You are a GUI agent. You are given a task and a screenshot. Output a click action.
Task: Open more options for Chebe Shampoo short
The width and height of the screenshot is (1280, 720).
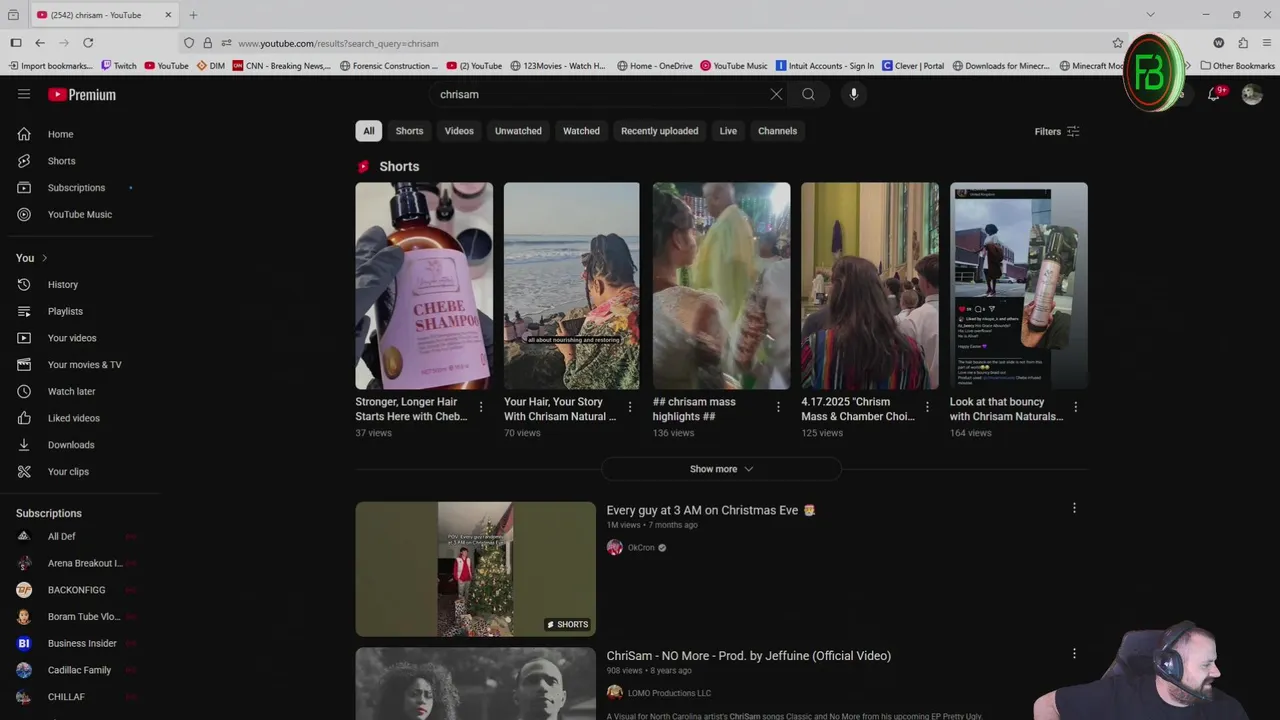pyautogui.click(x=481, y=407)
